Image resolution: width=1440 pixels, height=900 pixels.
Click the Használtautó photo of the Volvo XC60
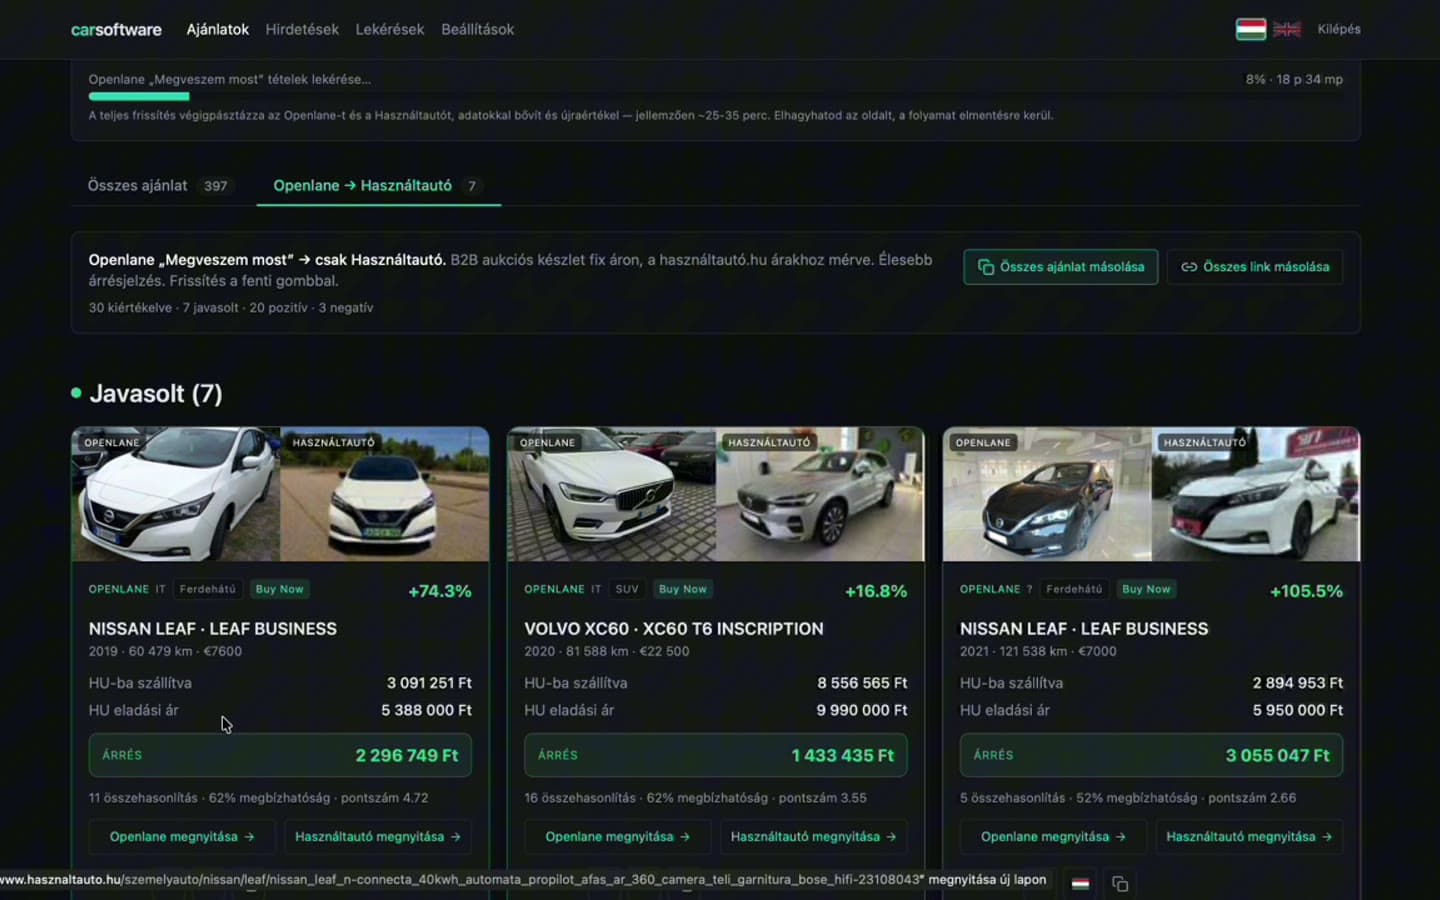pyautogui.click(x=821, y=494)
